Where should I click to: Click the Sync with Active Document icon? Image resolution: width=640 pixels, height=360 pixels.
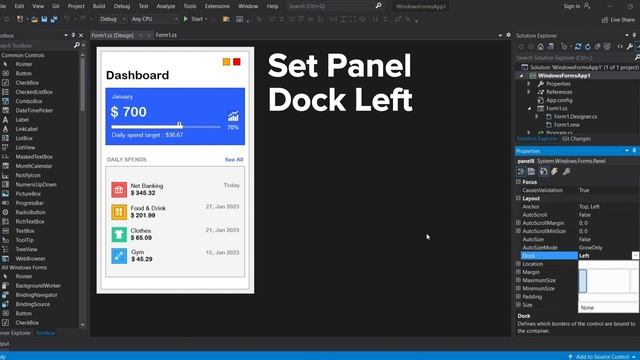tap(578, 47)
